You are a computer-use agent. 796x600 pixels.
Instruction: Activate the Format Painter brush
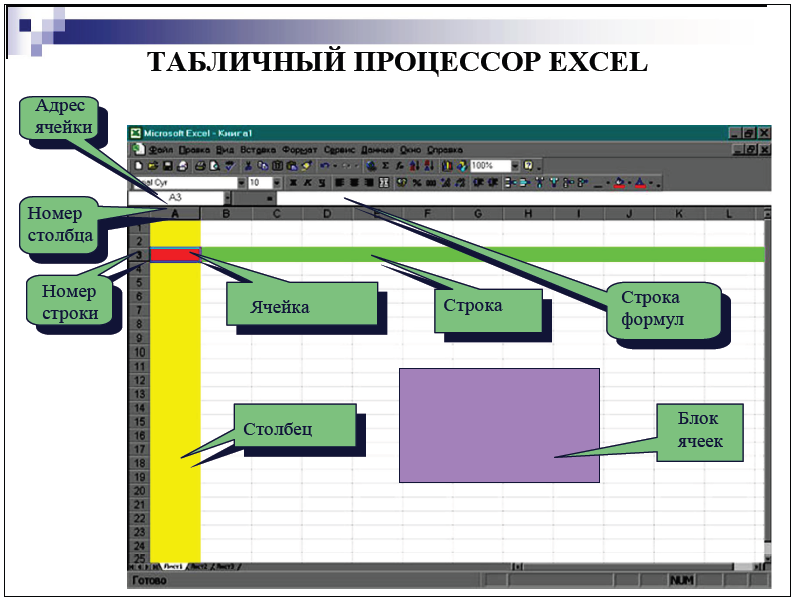click(307, 165)
